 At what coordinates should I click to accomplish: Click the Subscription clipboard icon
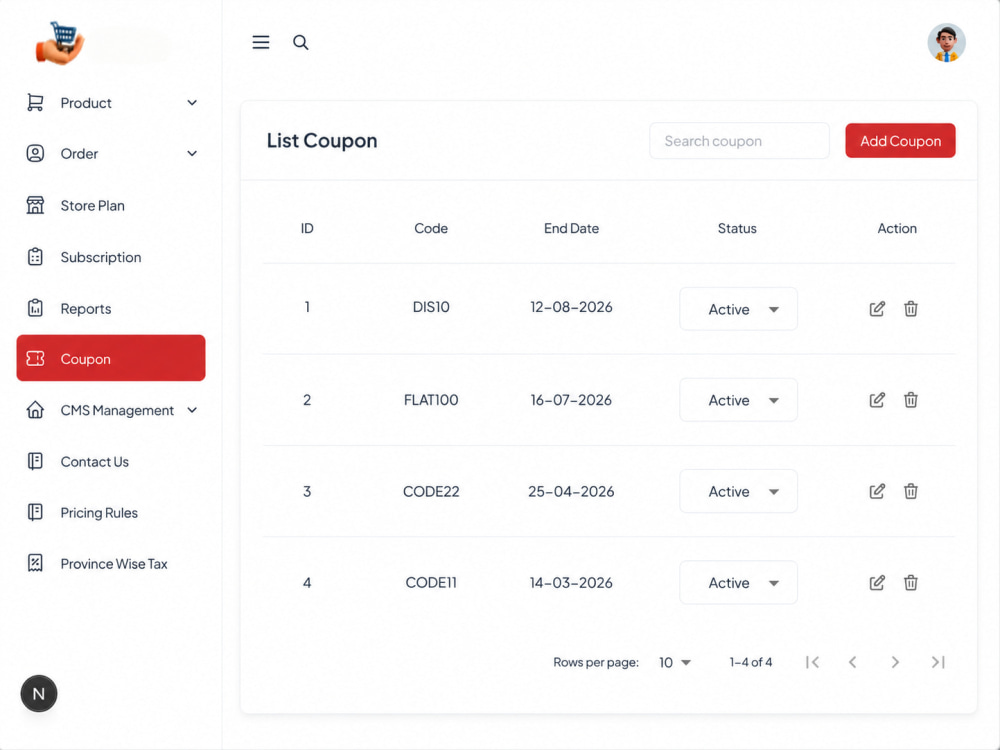tap(35, 257)
